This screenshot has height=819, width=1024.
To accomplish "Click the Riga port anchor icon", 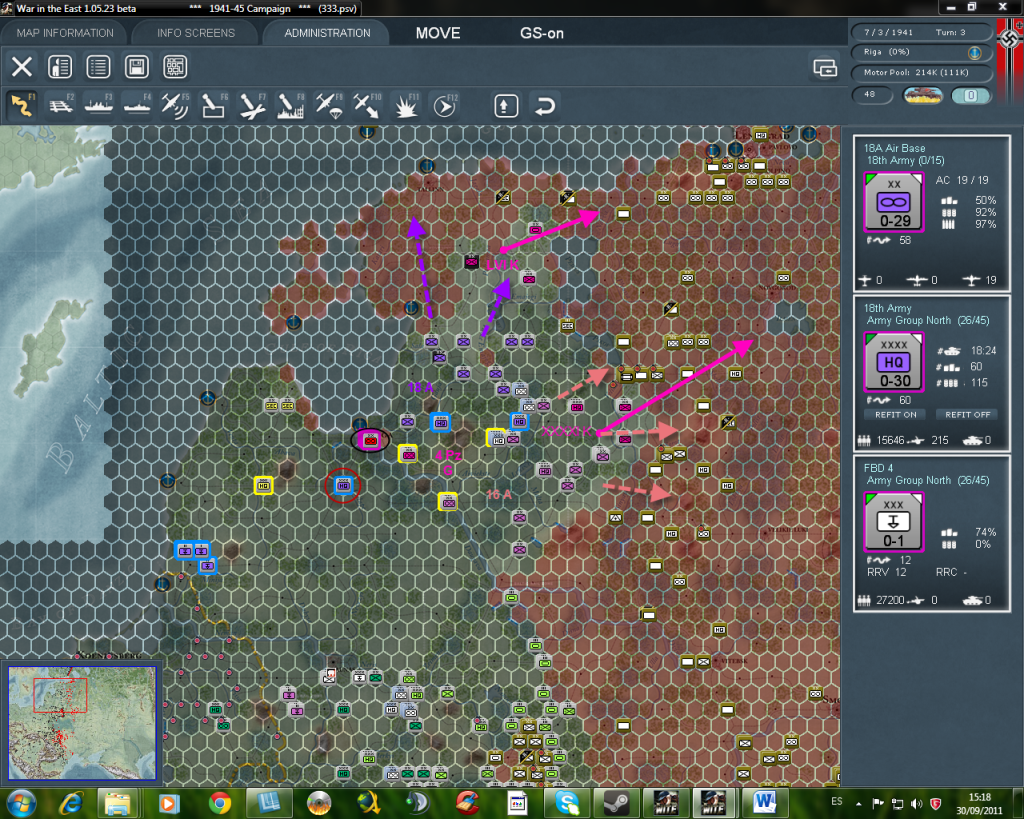I will (x=974, y=52).
